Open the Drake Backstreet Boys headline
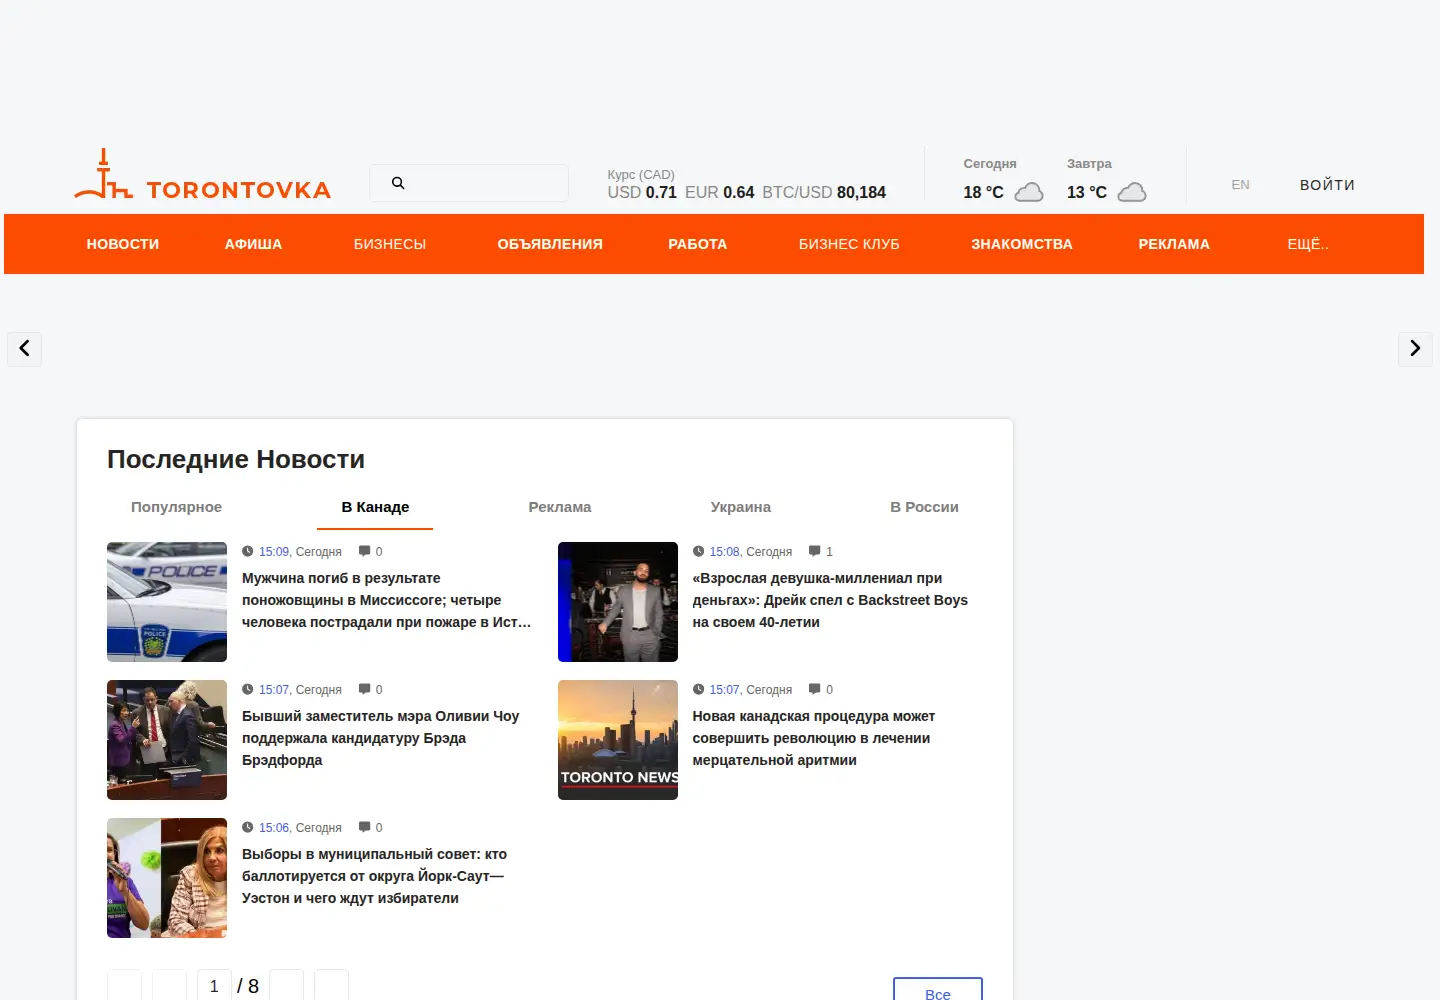The width and height of the screenshot is (1440, 1000). click(830, 600)
